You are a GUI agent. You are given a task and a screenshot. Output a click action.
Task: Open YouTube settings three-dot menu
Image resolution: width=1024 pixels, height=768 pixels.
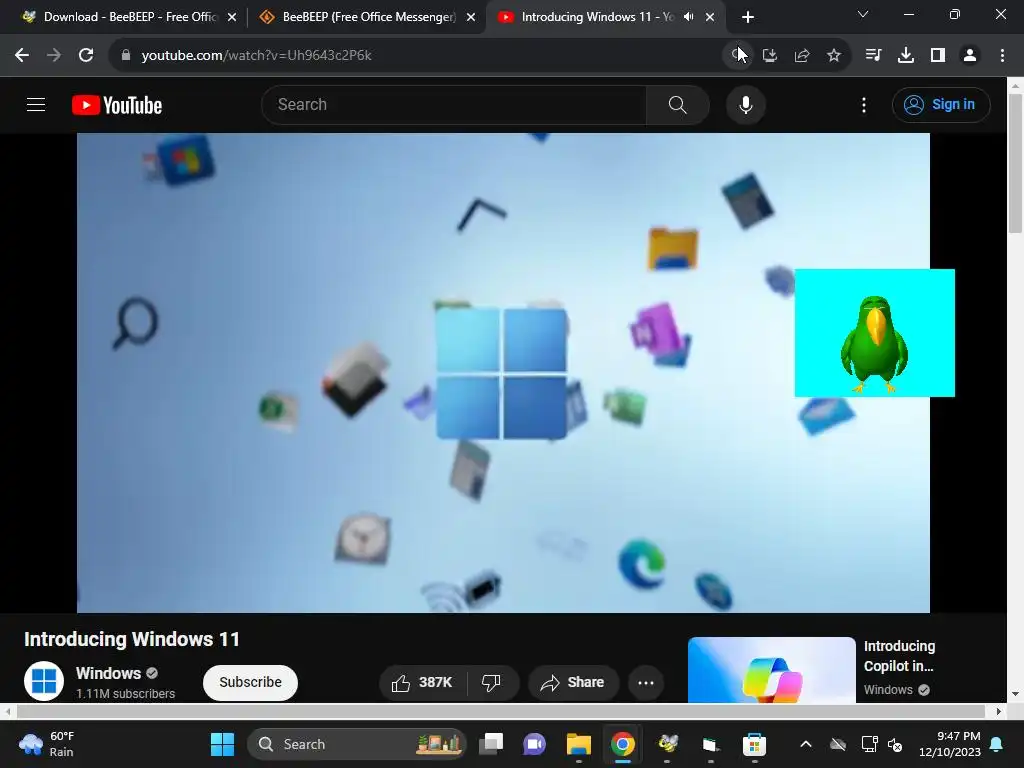point(864,104)
